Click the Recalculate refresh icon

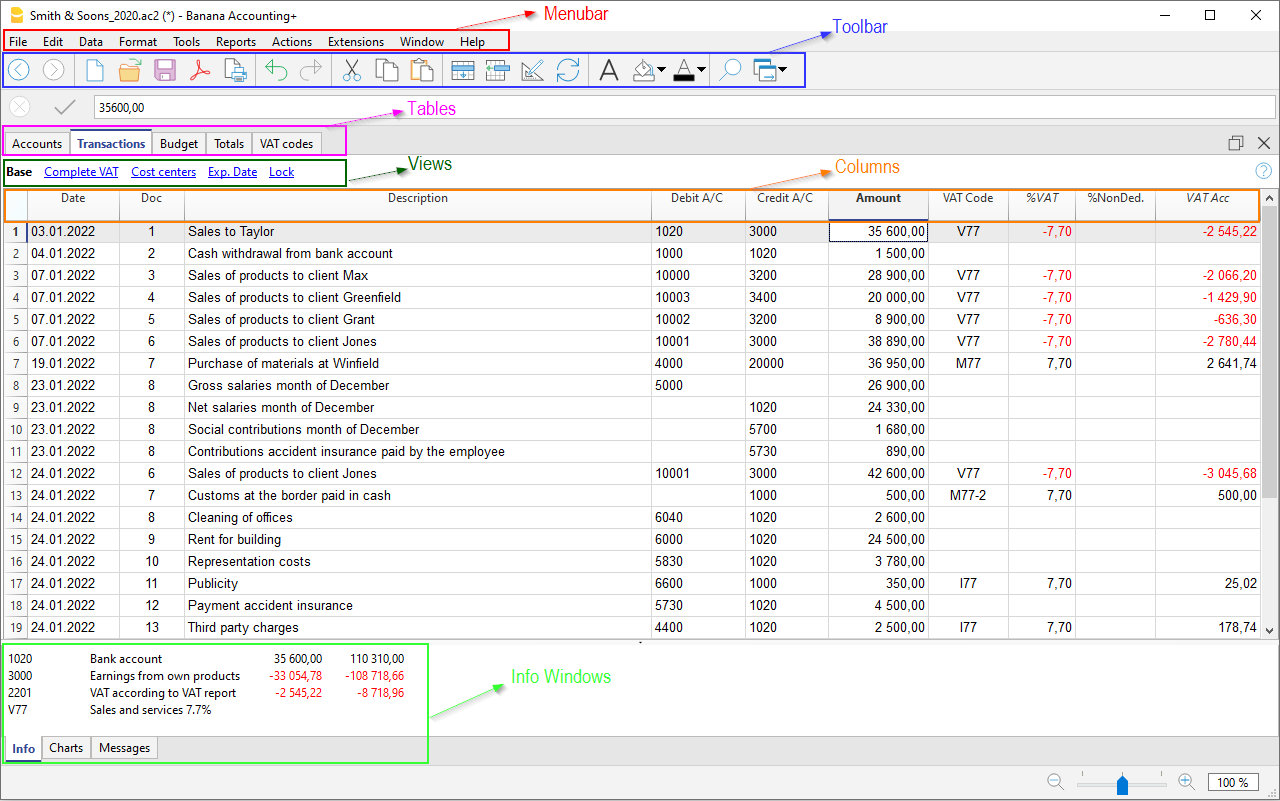click(568, 70)
